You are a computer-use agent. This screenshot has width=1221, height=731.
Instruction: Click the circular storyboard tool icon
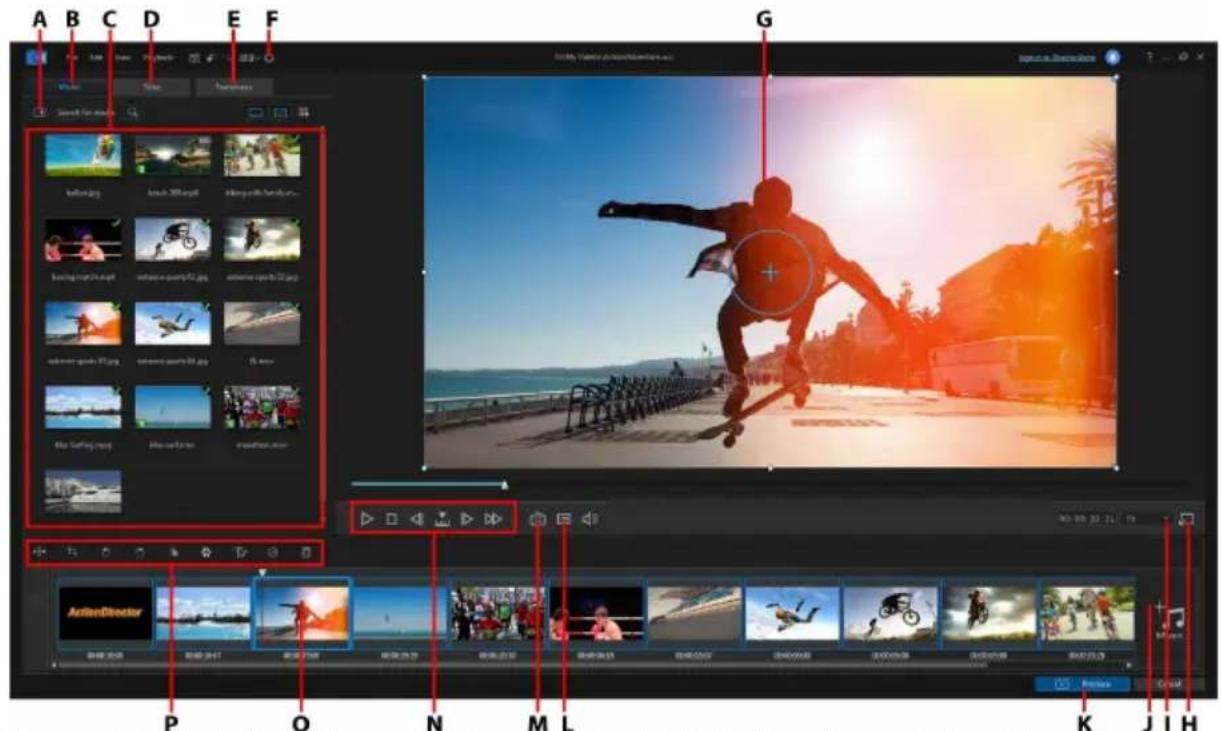point(272,551)
